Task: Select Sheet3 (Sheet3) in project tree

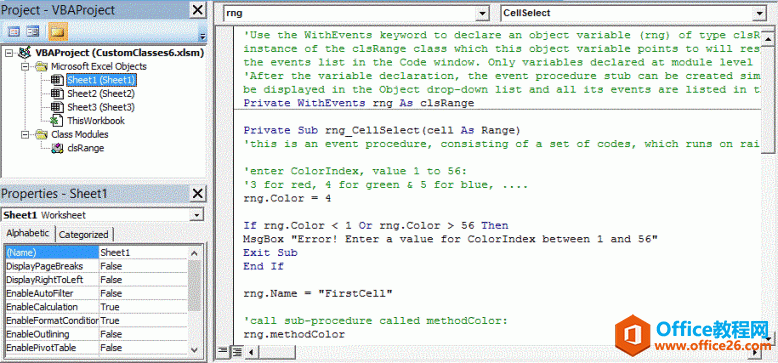Action: 101,107
